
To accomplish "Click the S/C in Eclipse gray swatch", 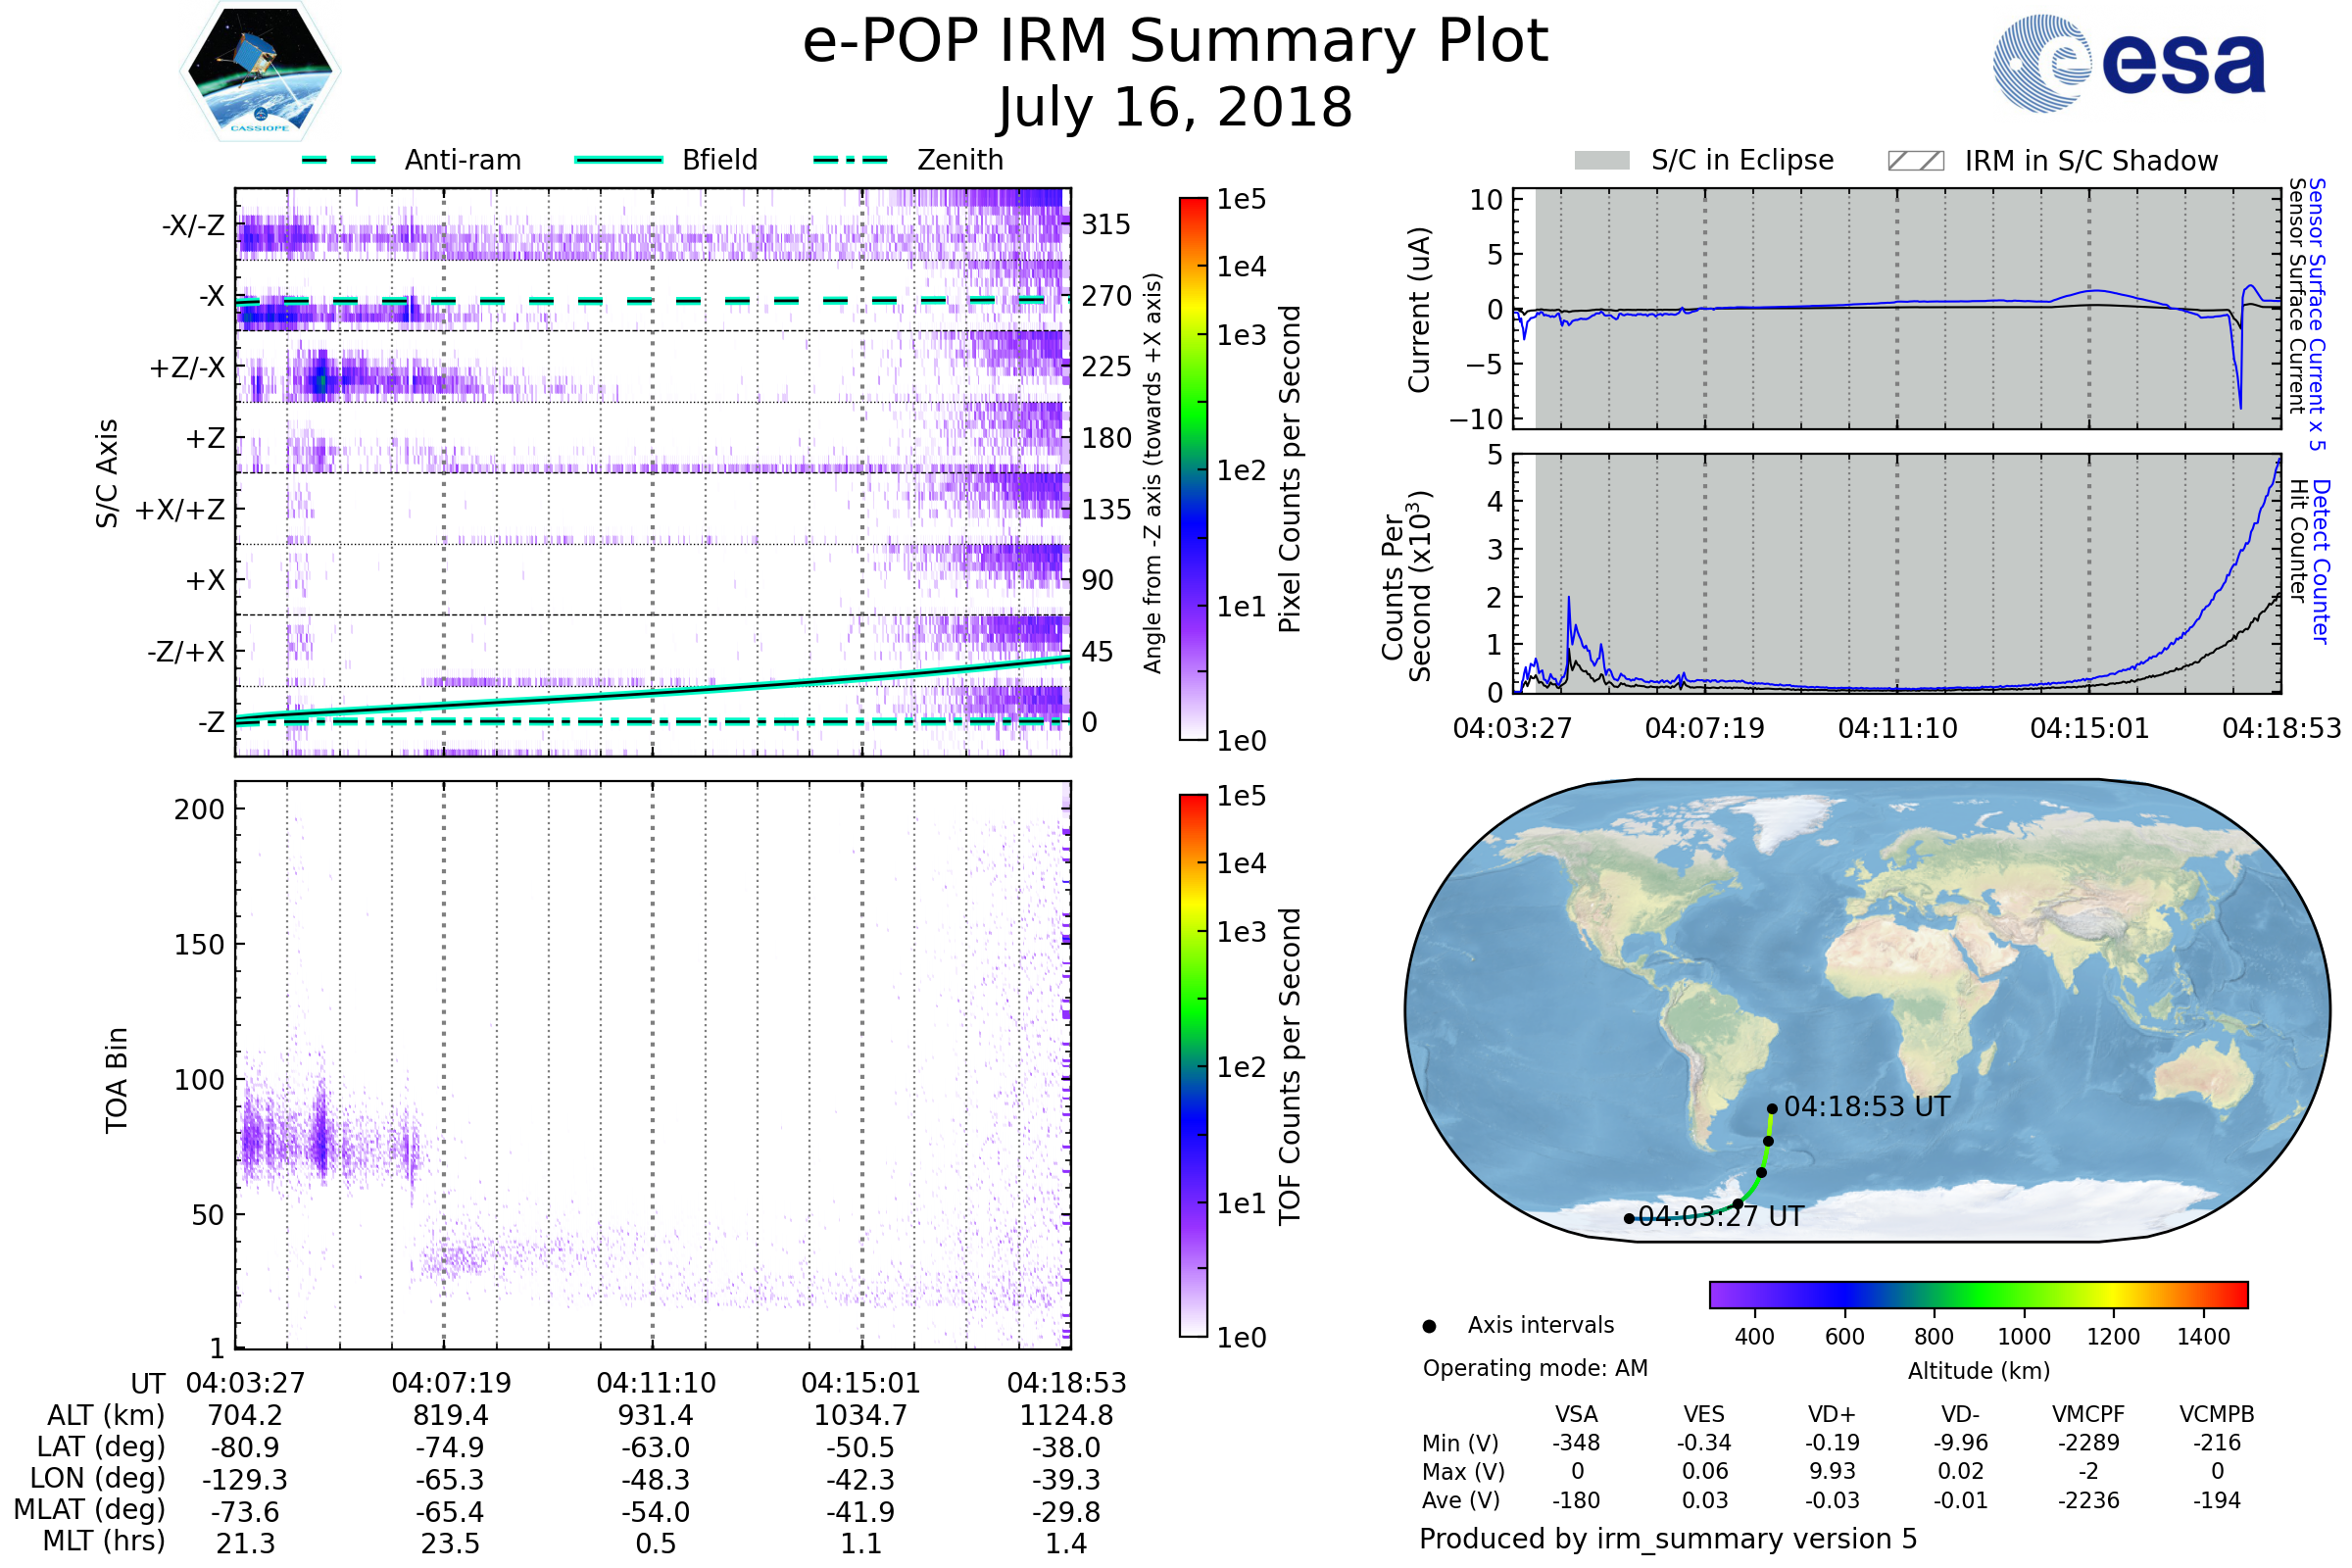I will click(1601, 161).
